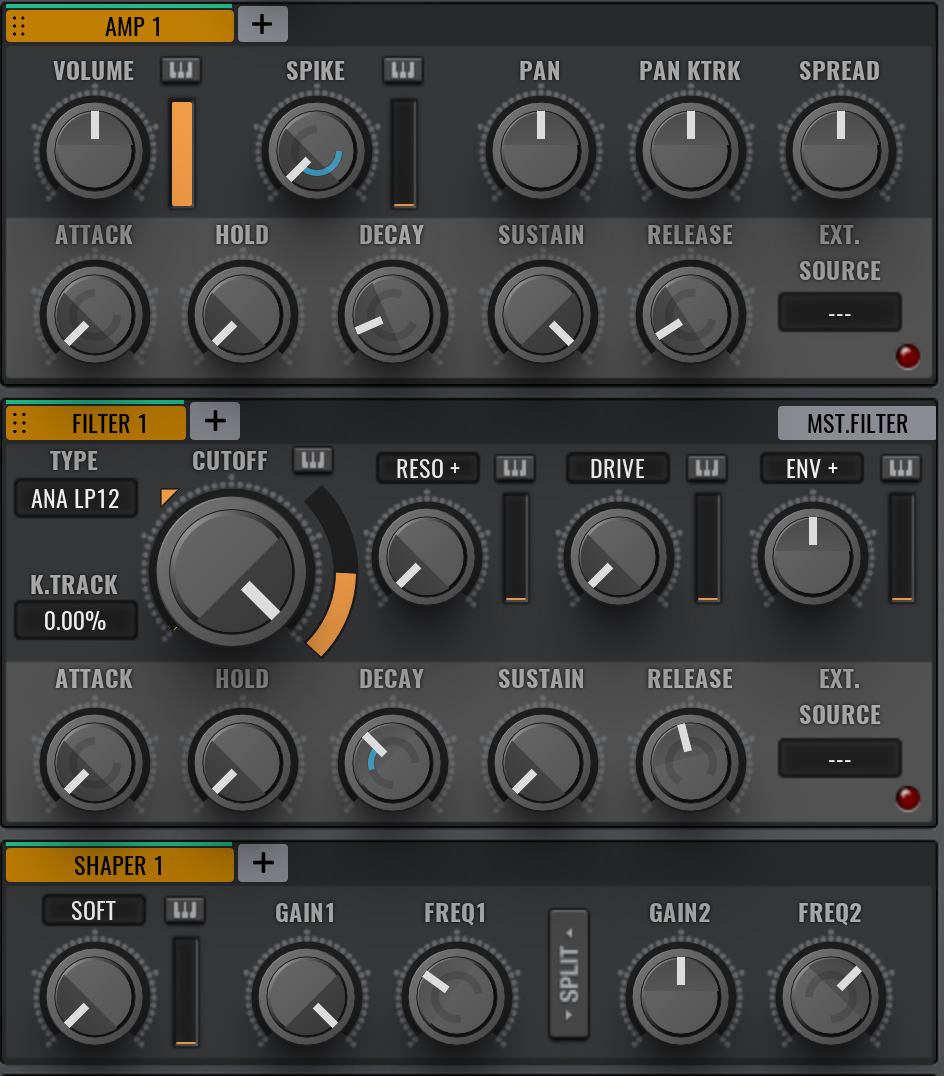944x1076 pixels.
Task: Click the FILTER 1 drag handle dots
Action: pyautogui.click(x=19, y=423)
